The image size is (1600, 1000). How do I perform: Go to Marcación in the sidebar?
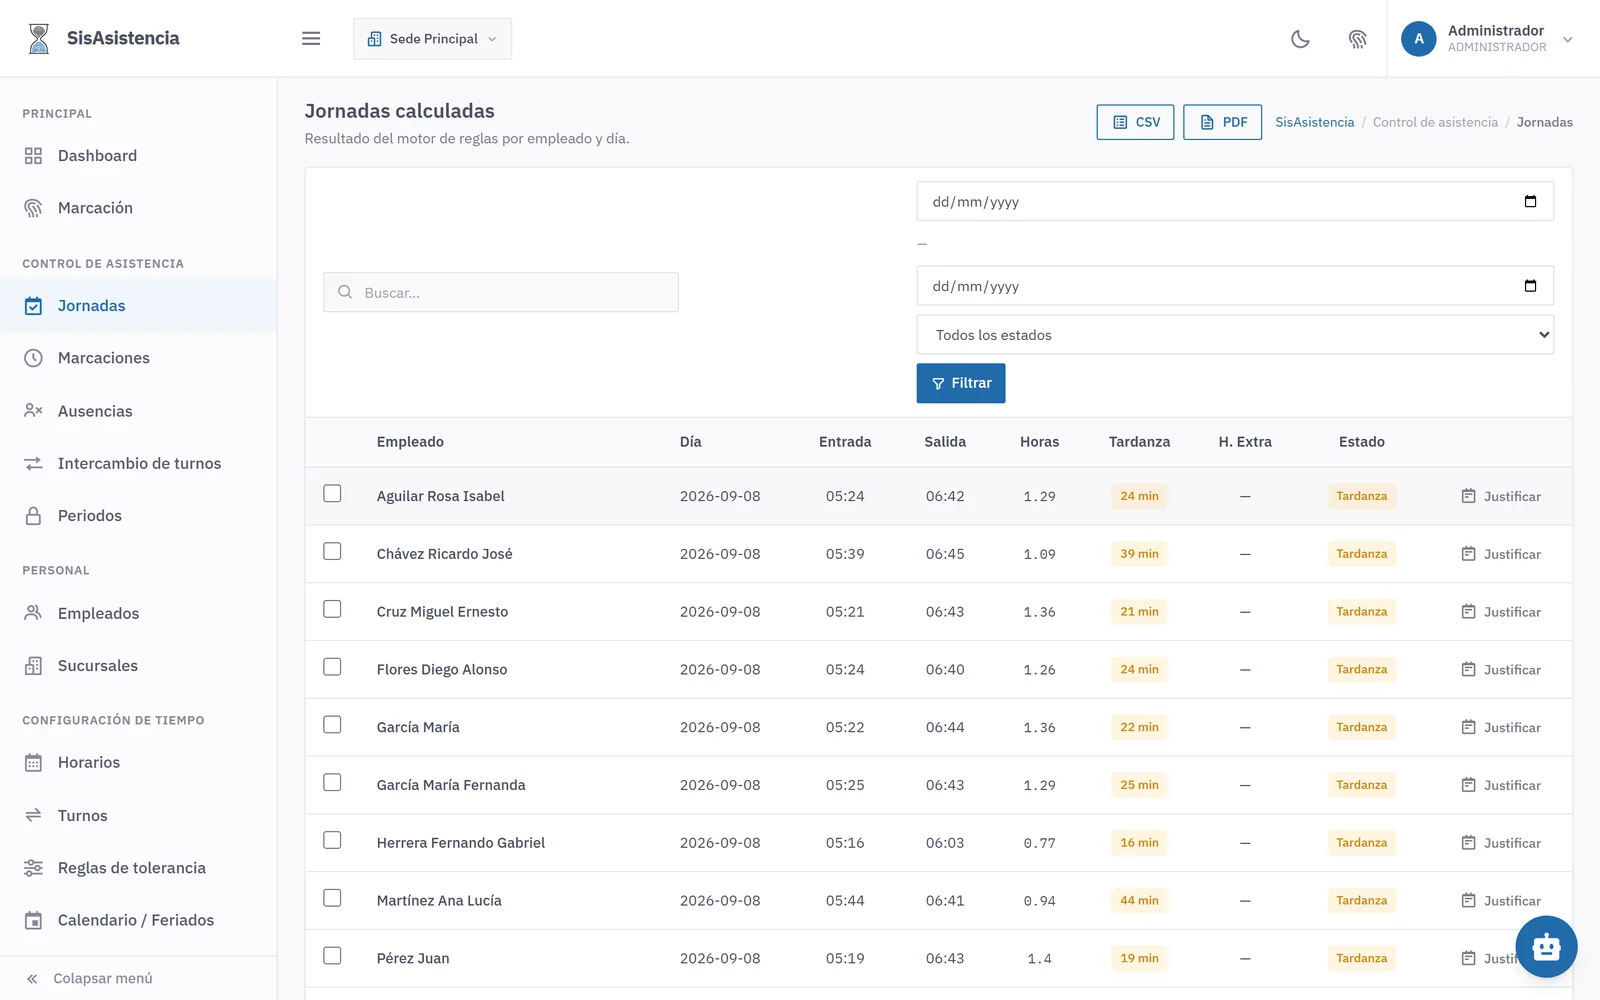tap(138, 208)
